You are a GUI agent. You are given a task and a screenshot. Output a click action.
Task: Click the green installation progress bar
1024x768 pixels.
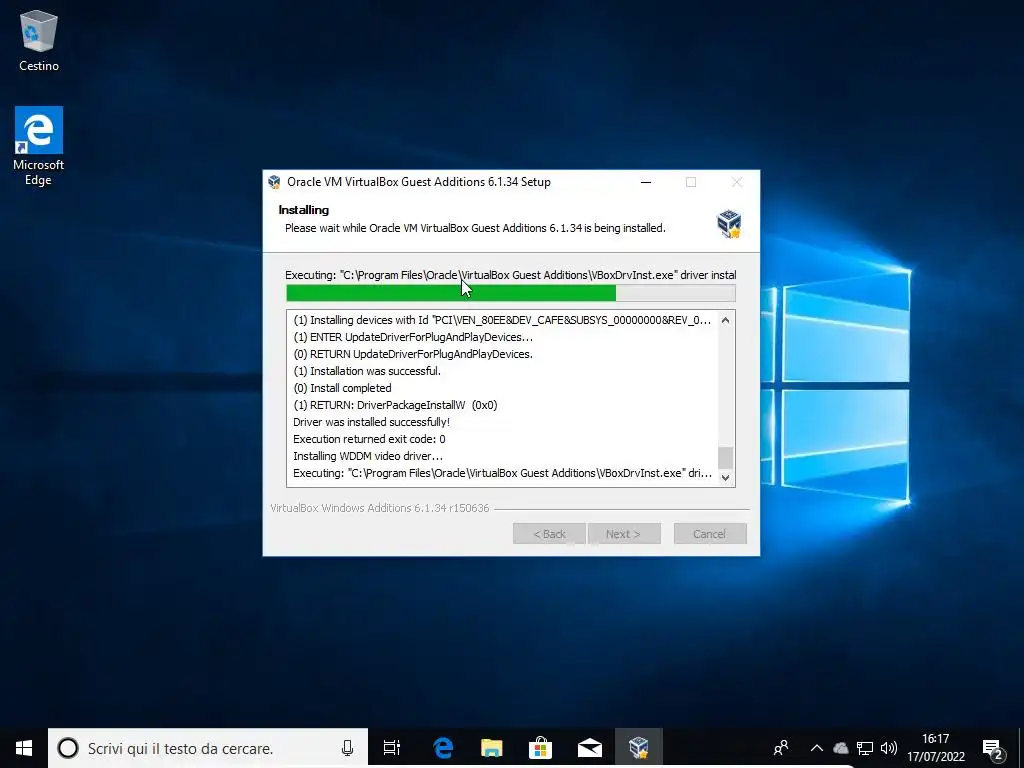(x=511, y=293)
